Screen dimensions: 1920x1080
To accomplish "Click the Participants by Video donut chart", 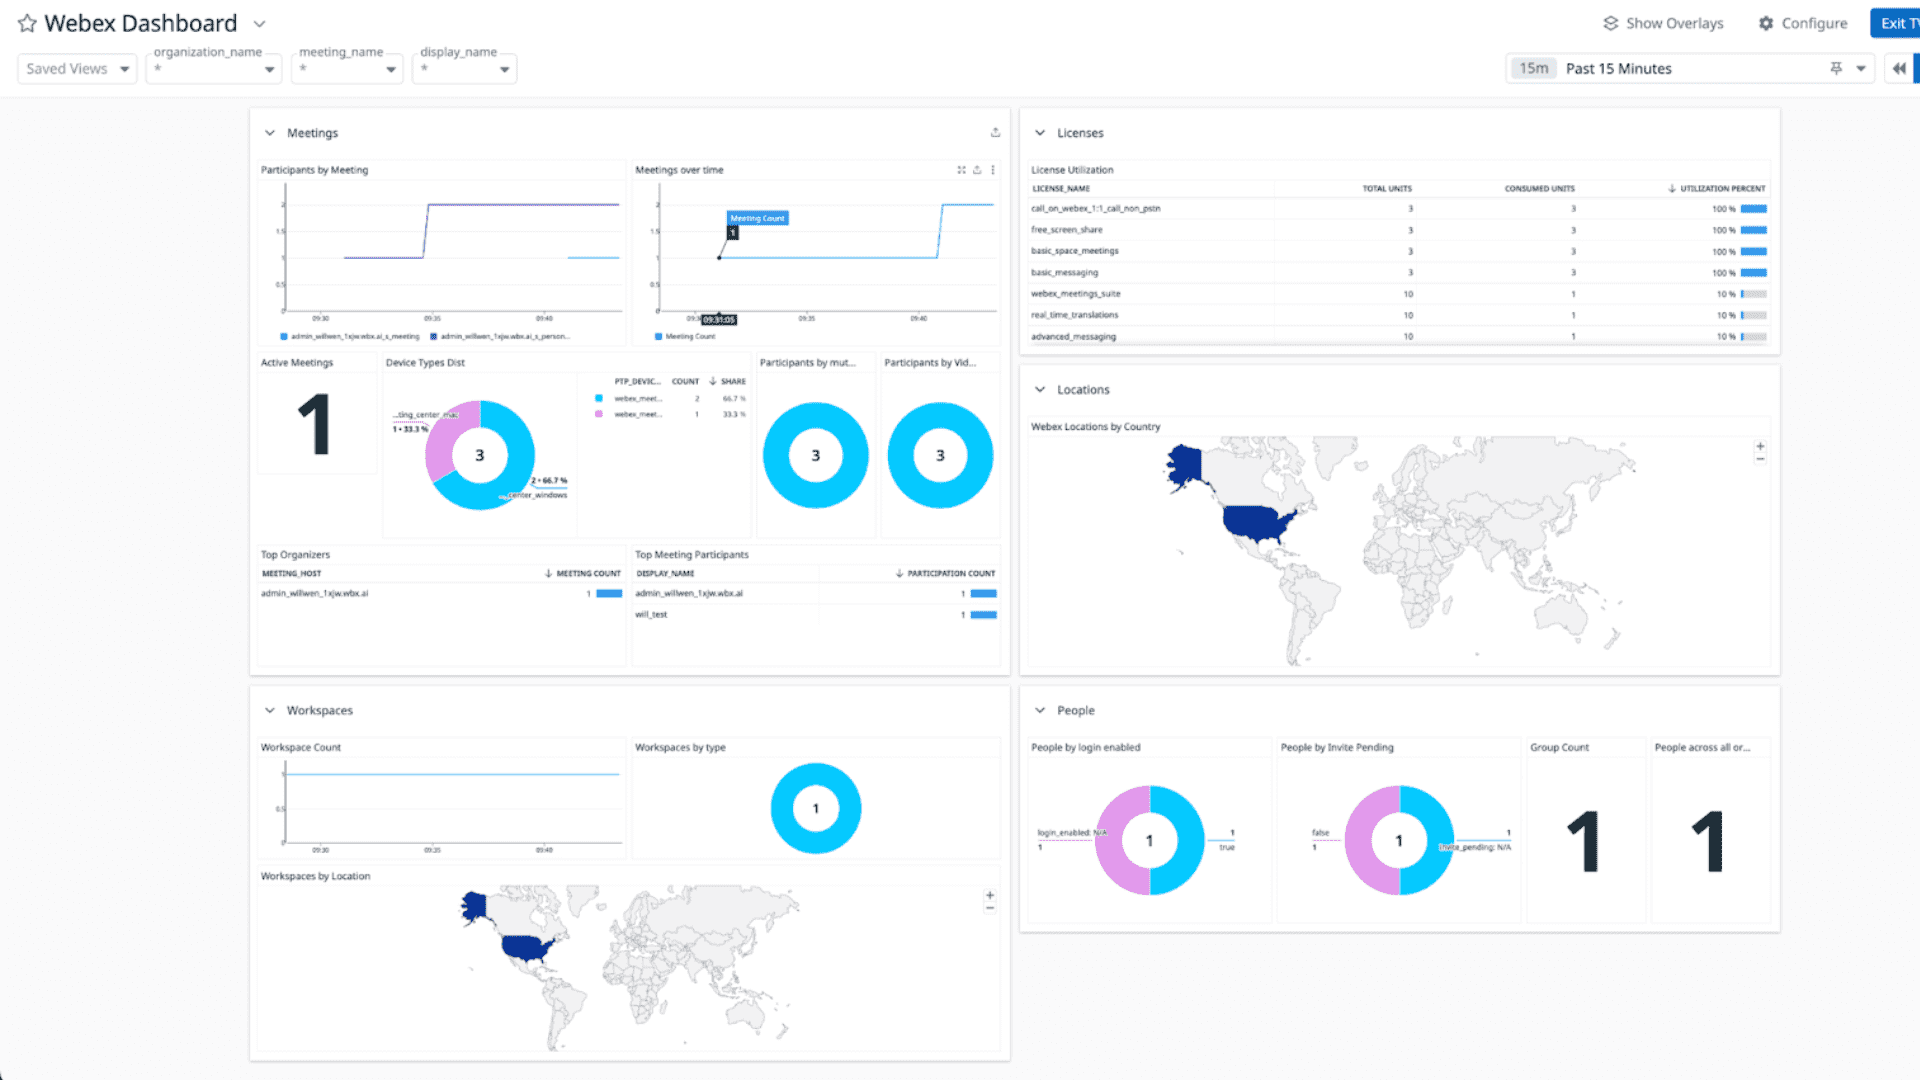I will pyautogui.click(x=940, y=455).
